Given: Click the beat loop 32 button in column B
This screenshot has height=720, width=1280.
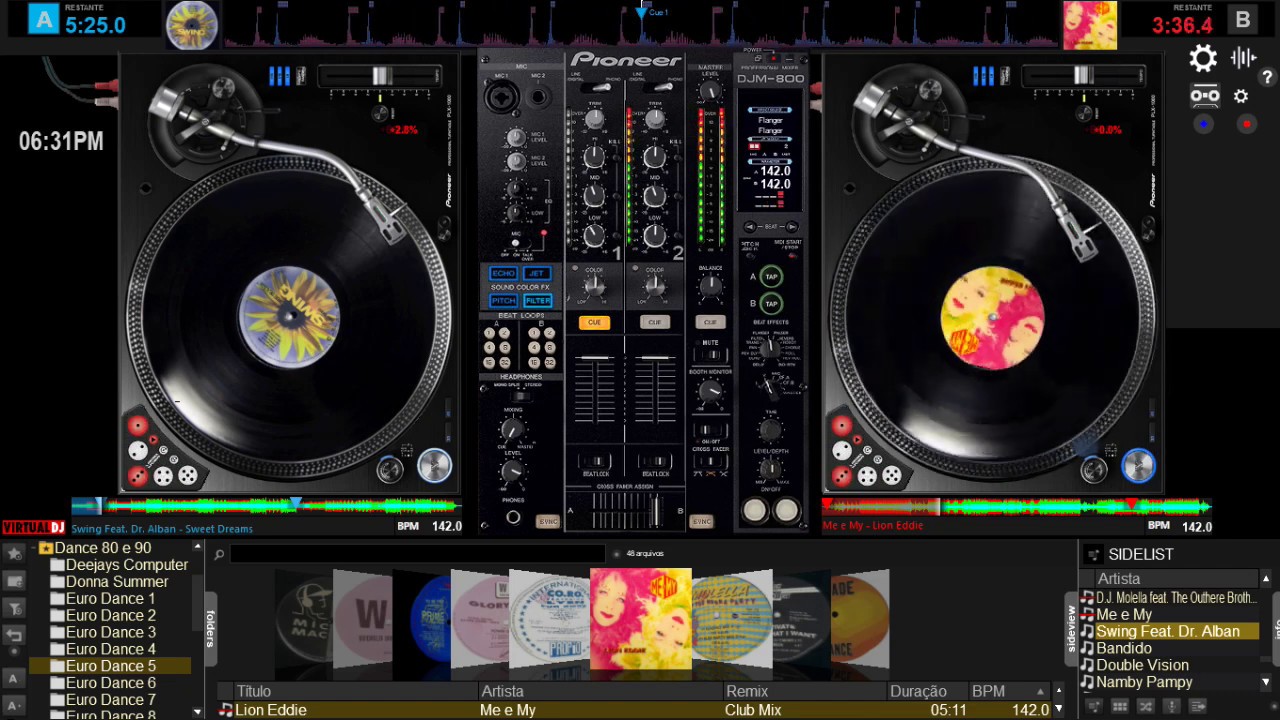Looking at the screenshot, I should (x=550, y=362).
